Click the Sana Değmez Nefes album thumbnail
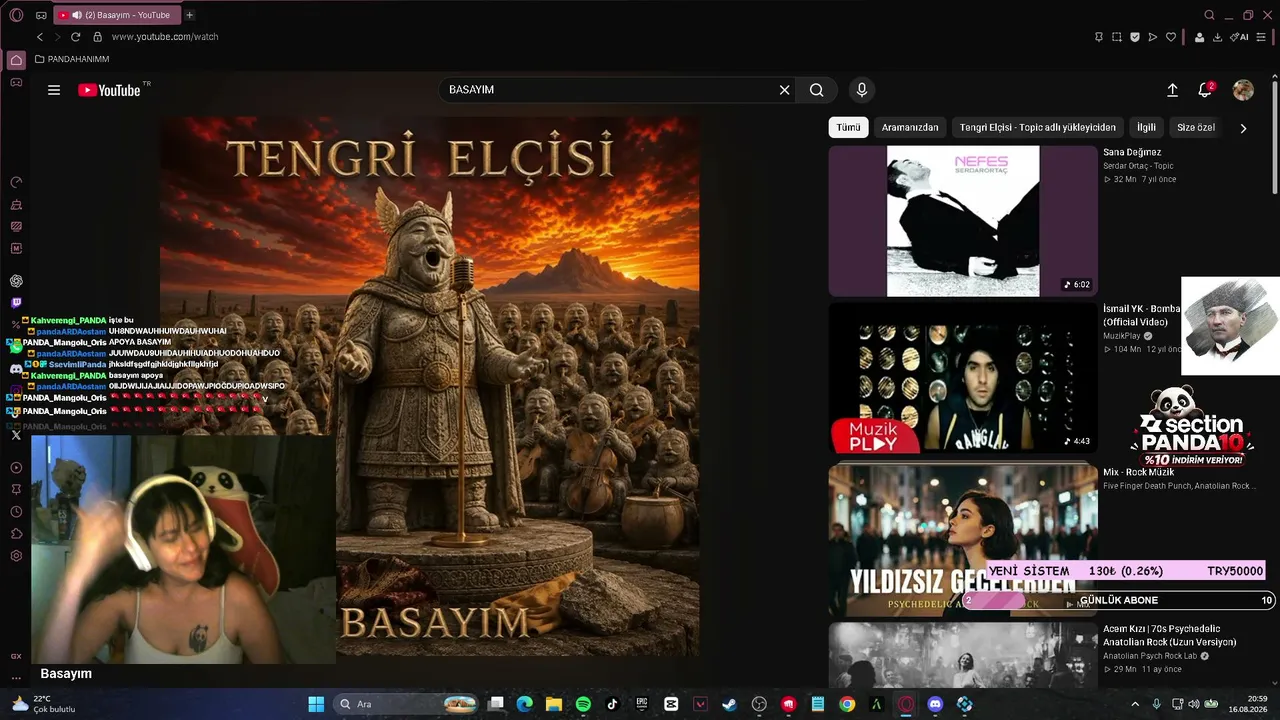 (963, 221)
